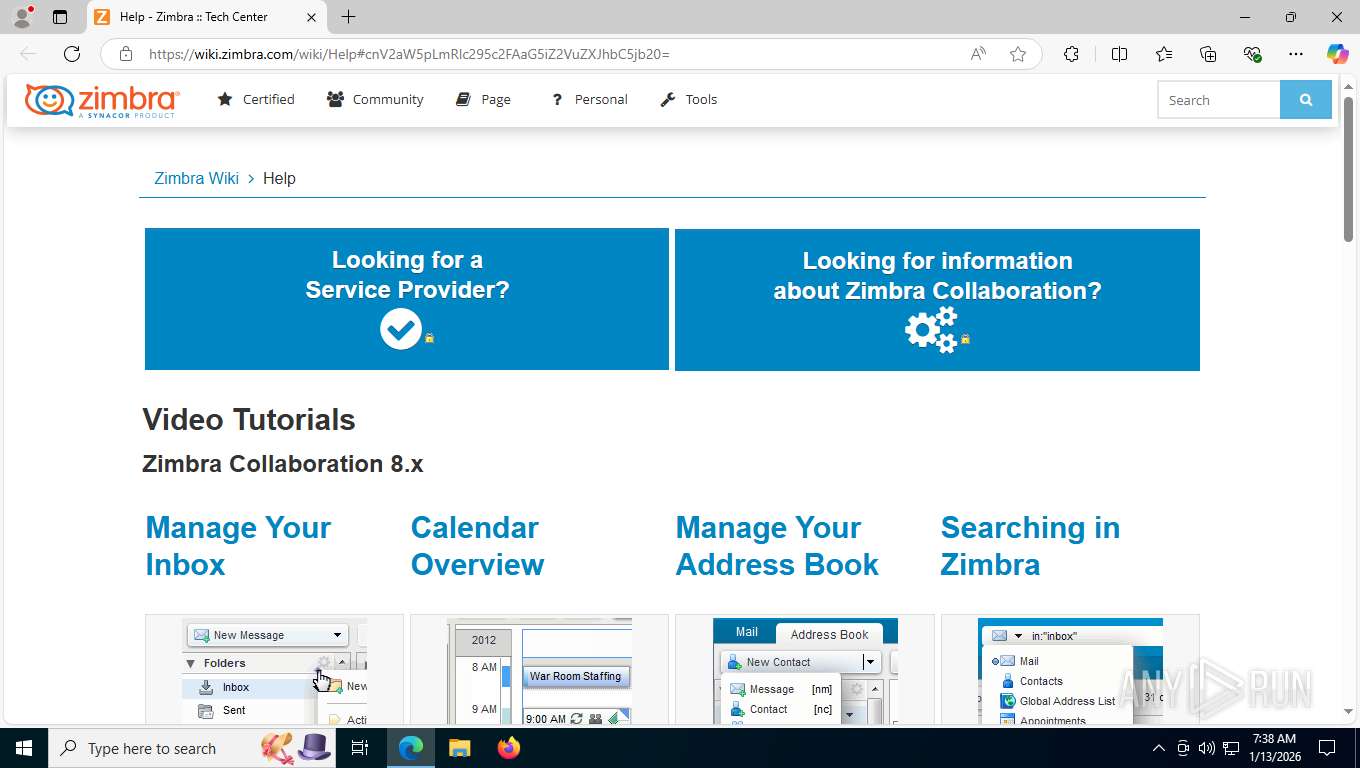Open the Manage Your Address Book link
1360x768 pixels.
click(x=777, y=546)
